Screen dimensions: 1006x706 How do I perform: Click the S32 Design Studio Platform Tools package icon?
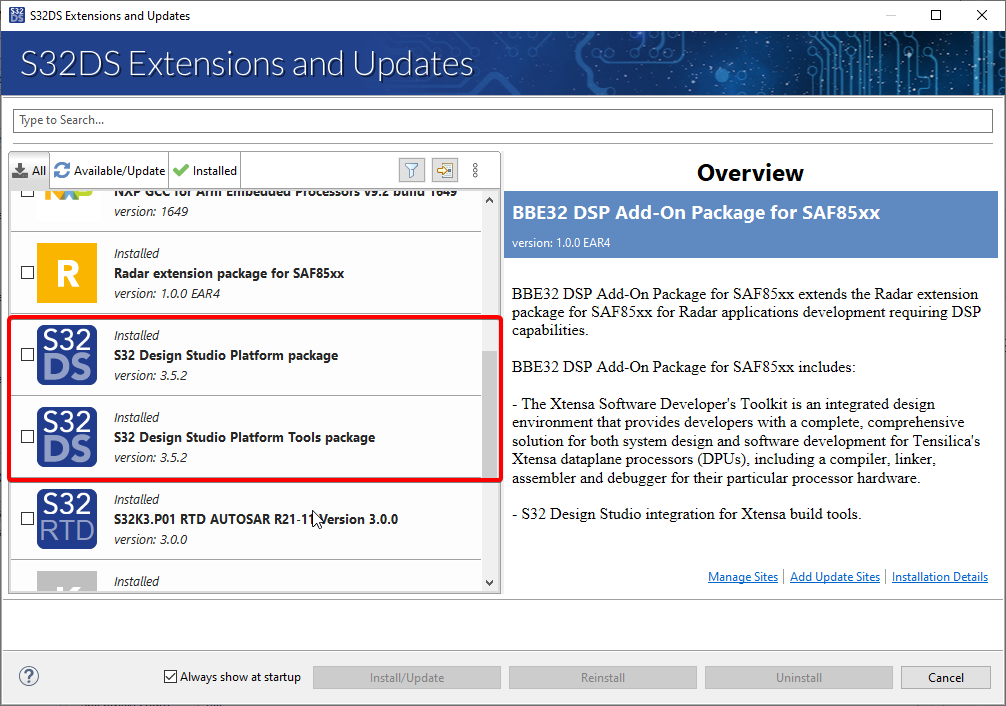pyautogui.click(x=66, y=436)
